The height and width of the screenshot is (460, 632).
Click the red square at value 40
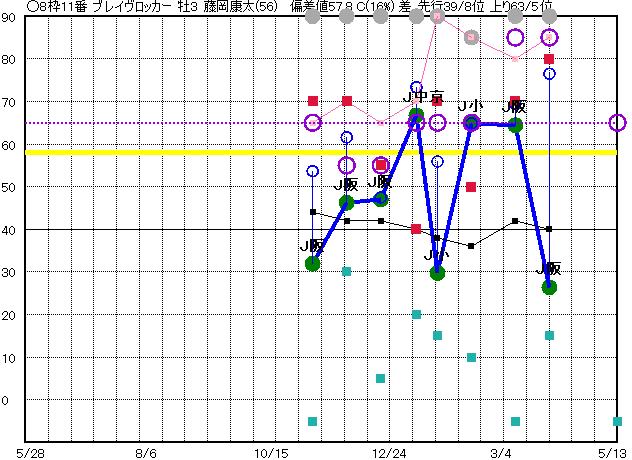click(x=416, y=229)
